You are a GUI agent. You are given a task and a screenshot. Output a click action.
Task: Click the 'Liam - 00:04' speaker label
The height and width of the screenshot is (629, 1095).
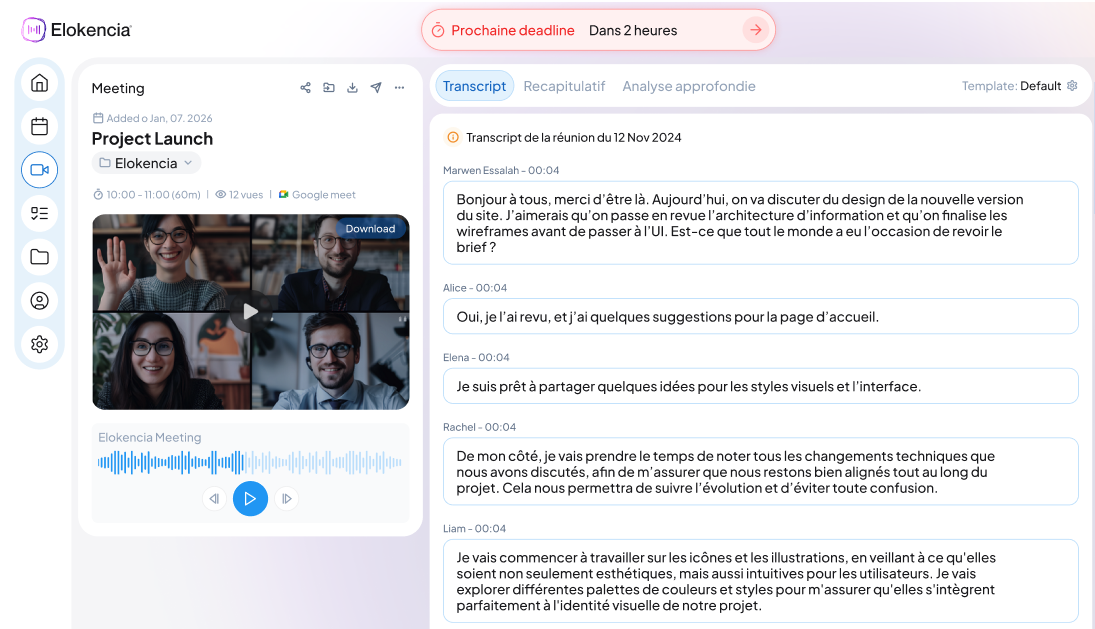(x=474, y=528)
